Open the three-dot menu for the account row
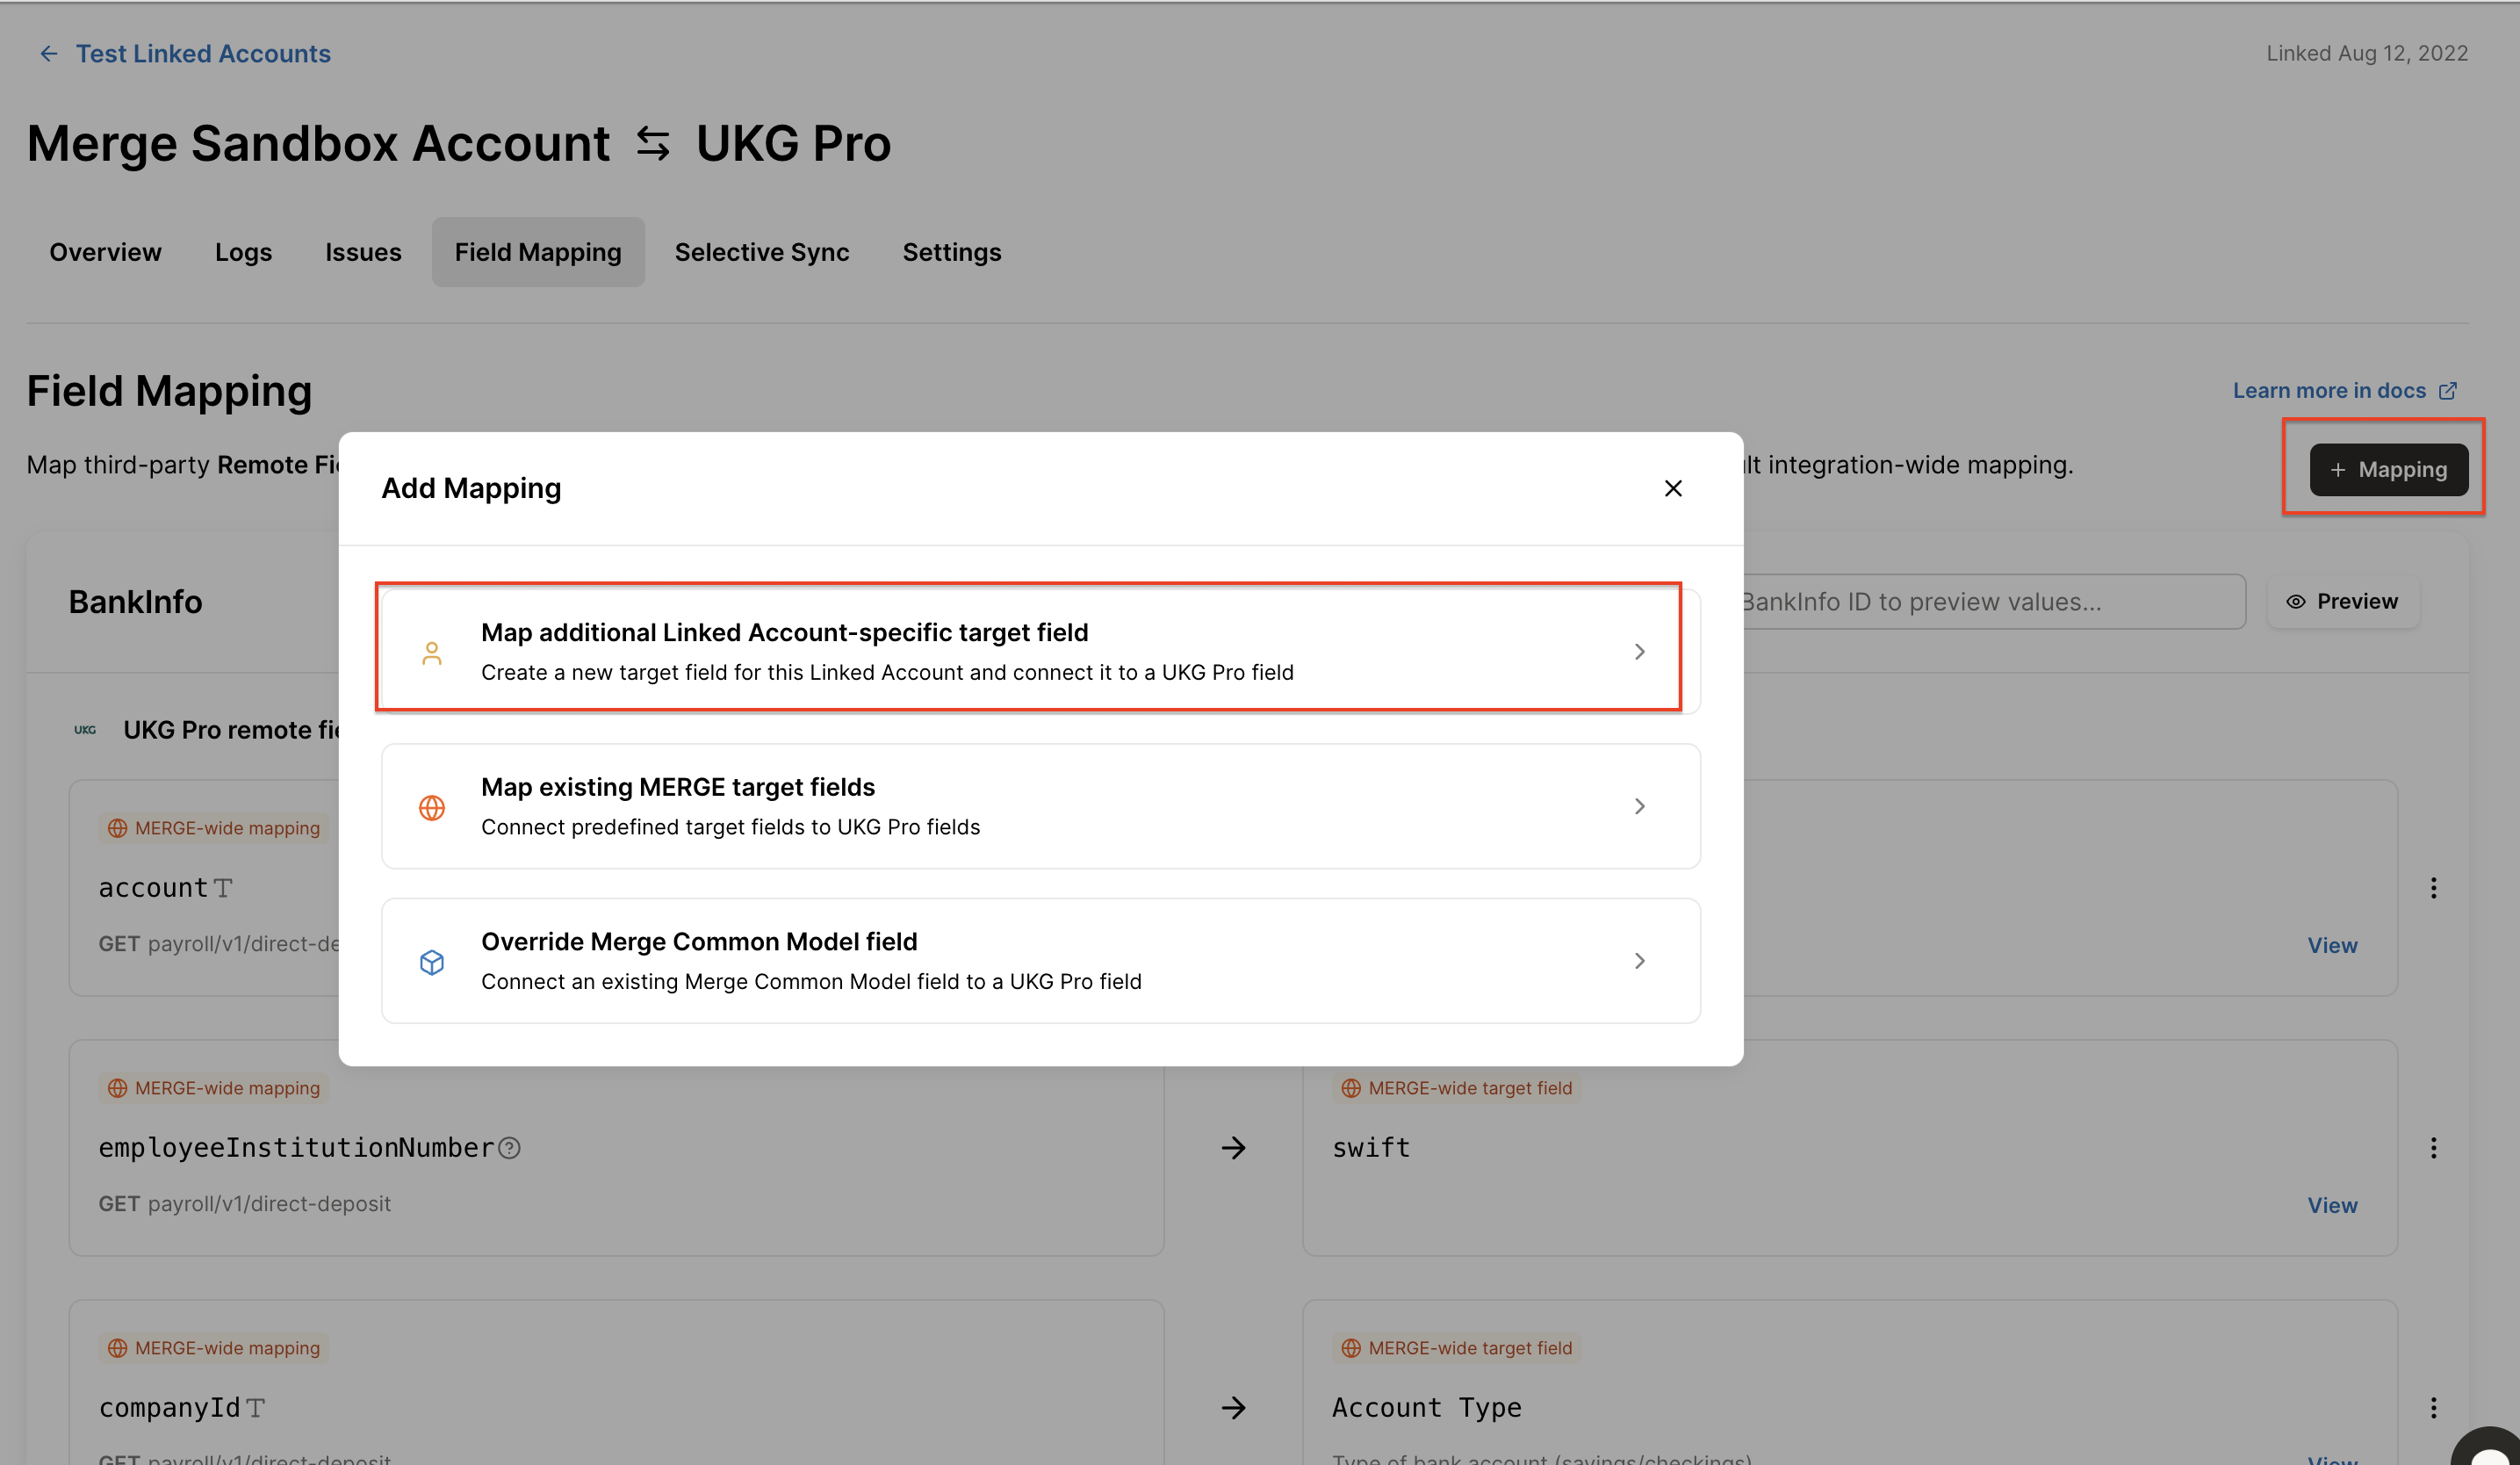Image resolution: width=2520 pixels, height=1465 pixels. coord(2433,888)
